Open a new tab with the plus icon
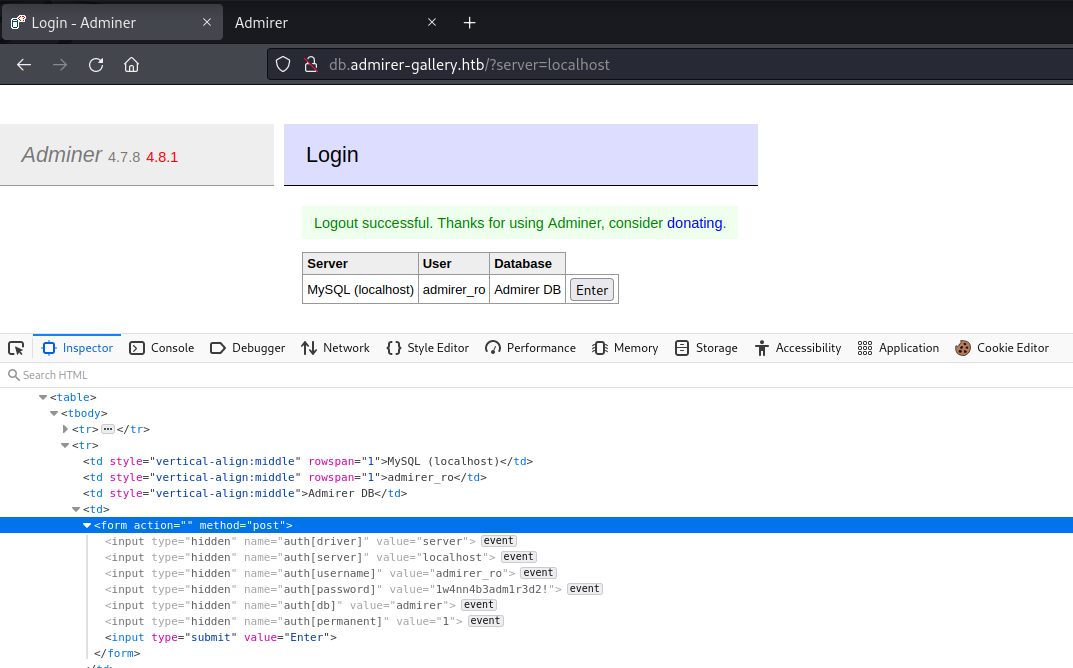This screenshot has width=1073, height=668. point(469,22)
